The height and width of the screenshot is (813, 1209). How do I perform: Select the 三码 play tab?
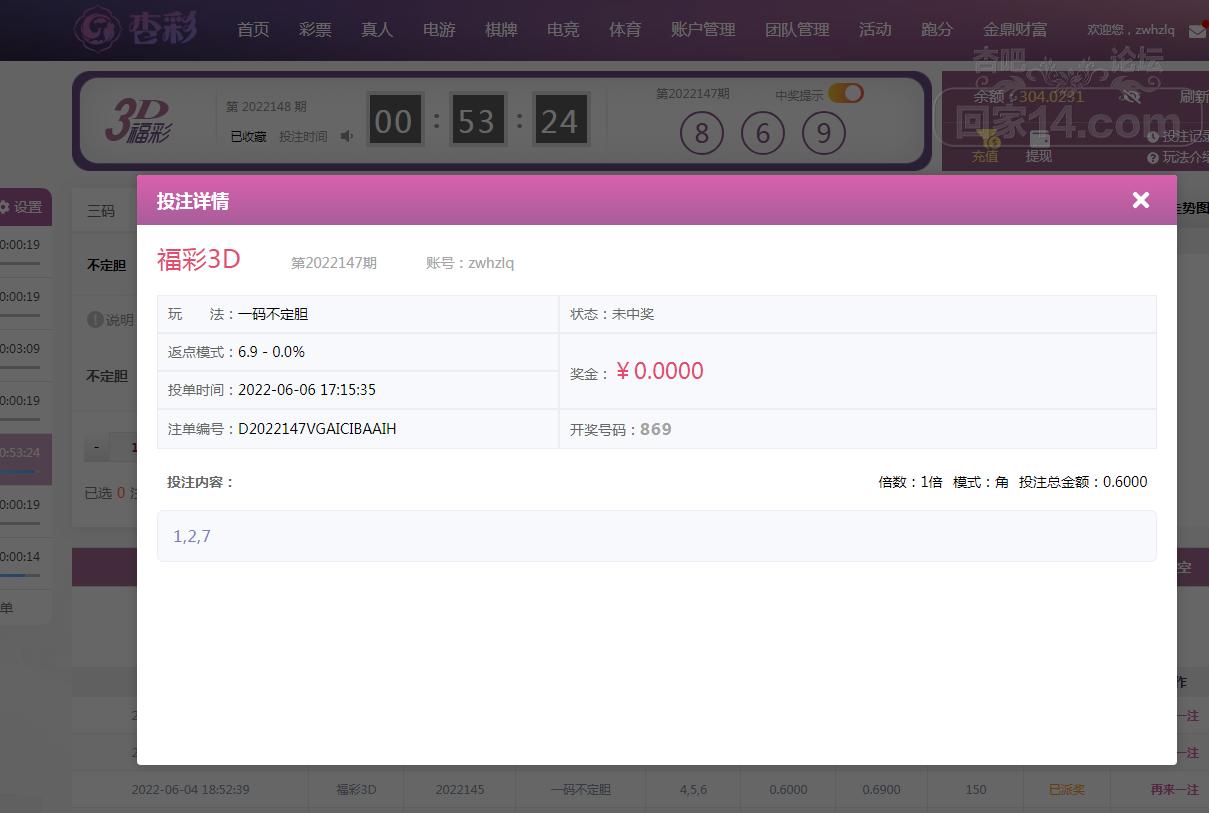(x=101, y=211)
